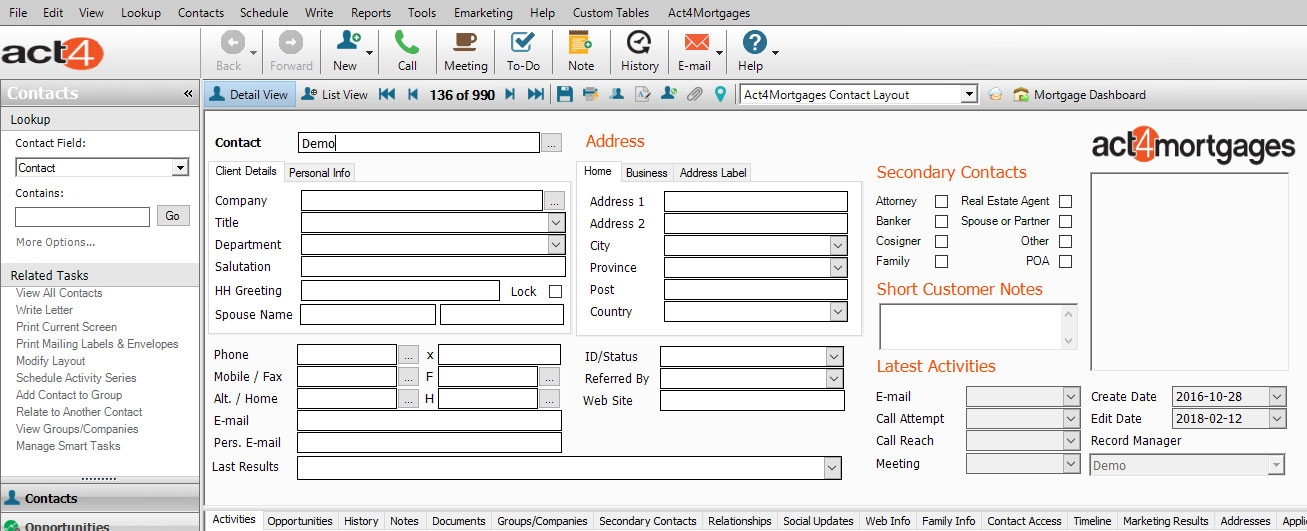
Task: Click the Back navigation arrow icon
Action: (232, 42)
